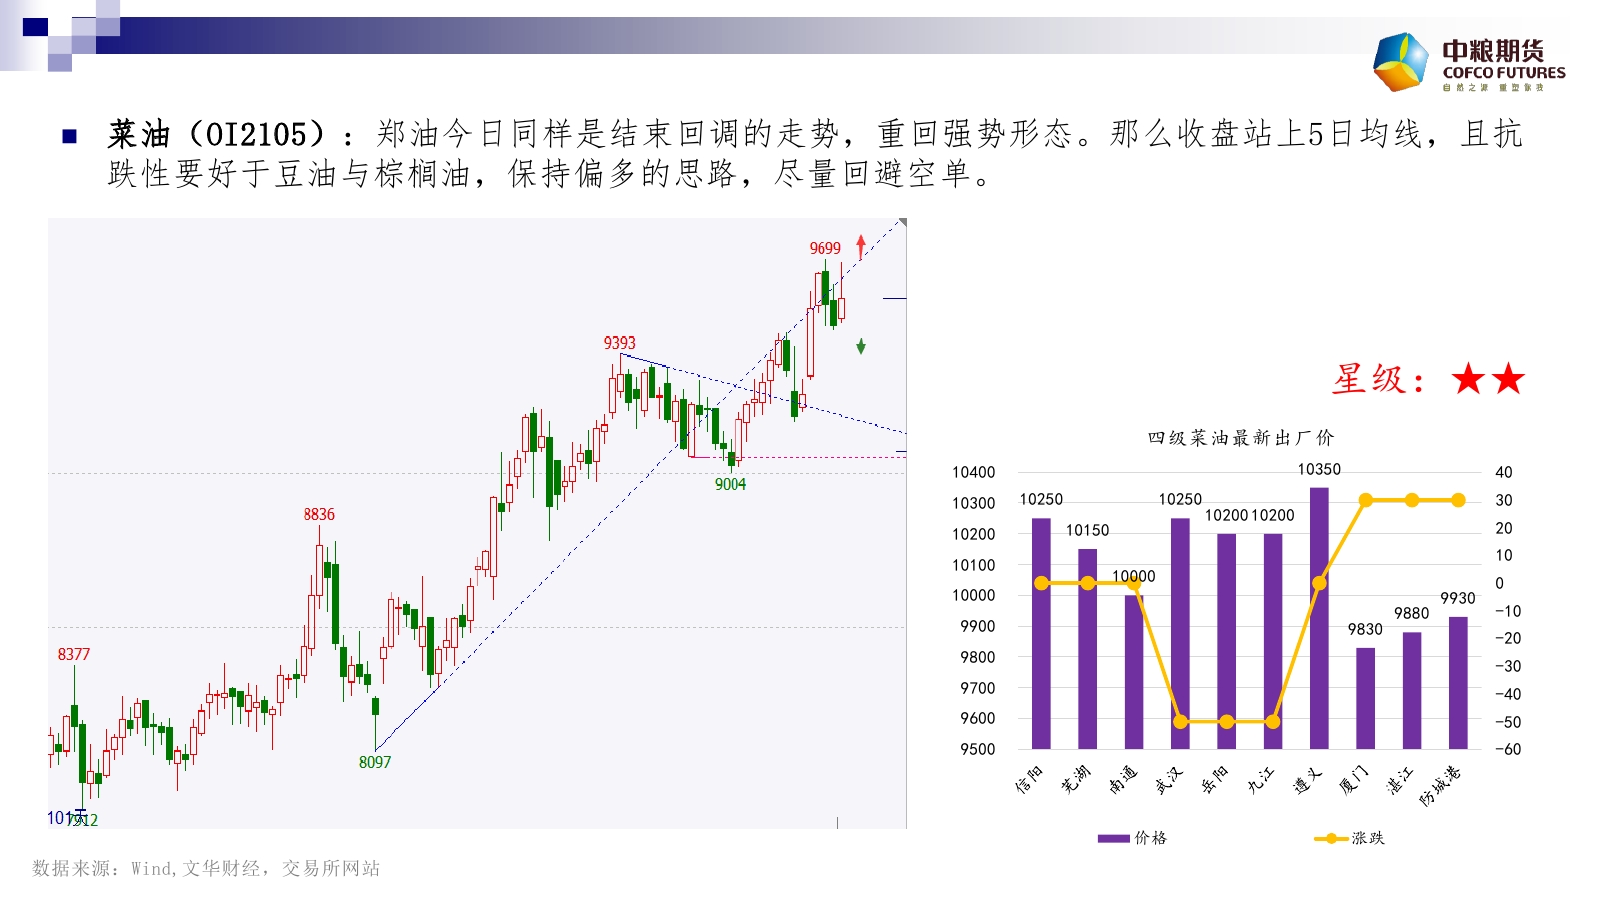The image size is (1600, 900).
Task: Click the blue square bullet before 菜油
Action: click(x=70, y=136)
